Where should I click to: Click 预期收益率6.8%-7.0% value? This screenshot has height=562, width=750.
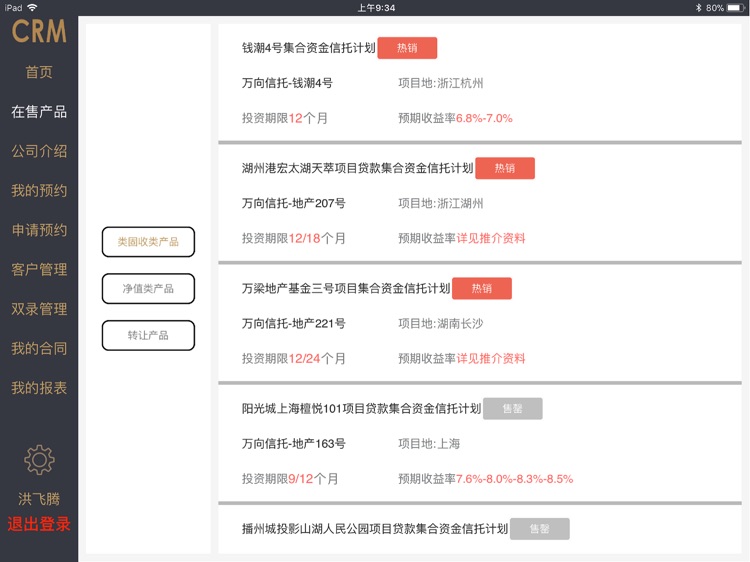coord(484,118)
